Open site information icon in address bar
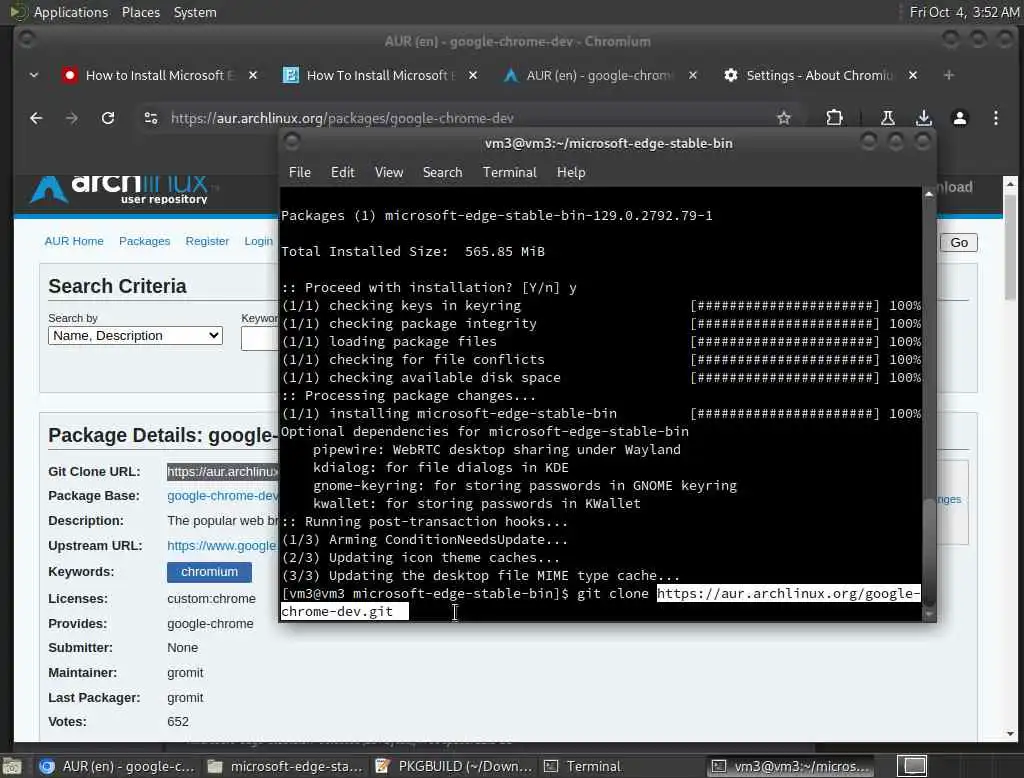Viewport: 1024px width, 778px height. (x=151, y=118)
